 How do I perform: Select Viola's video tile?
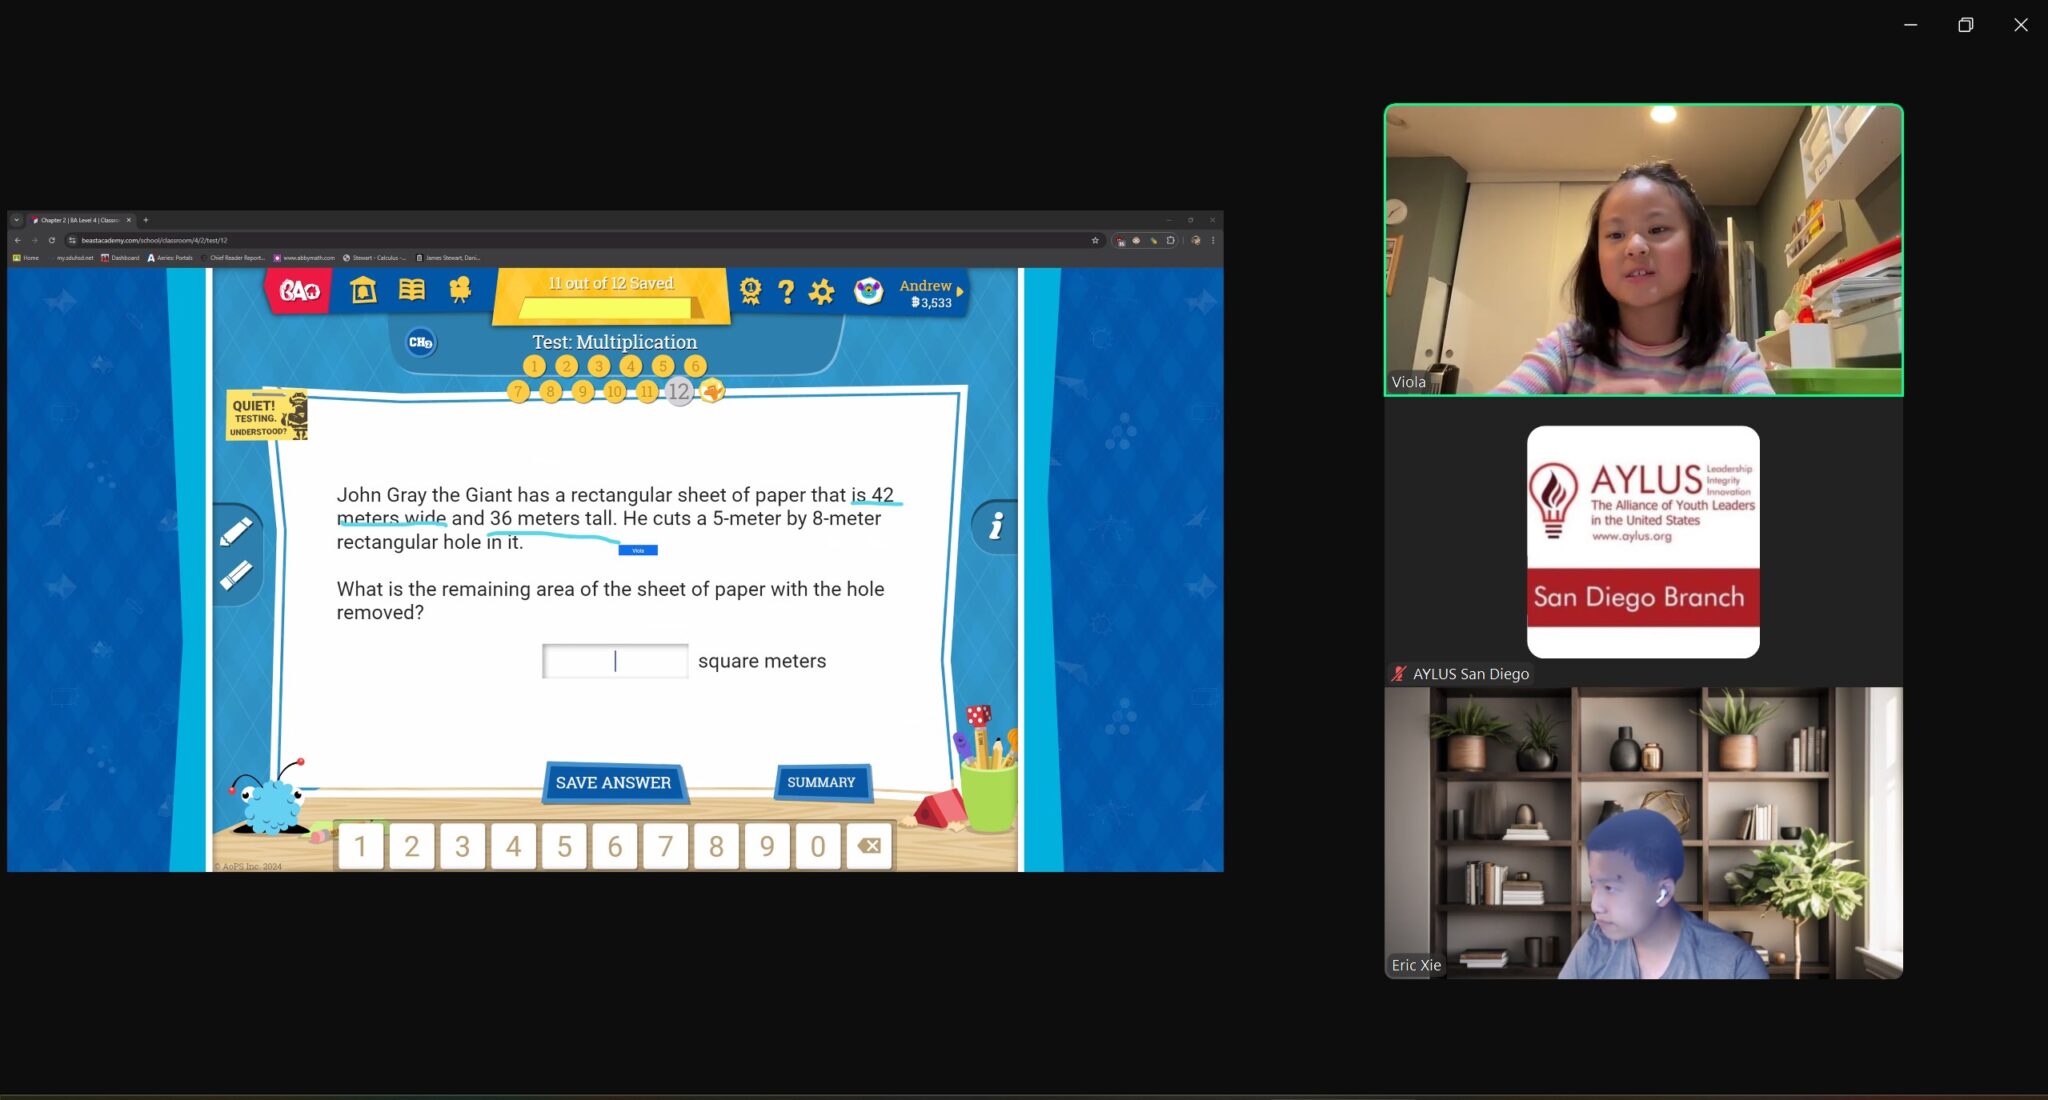[1643, 250]
